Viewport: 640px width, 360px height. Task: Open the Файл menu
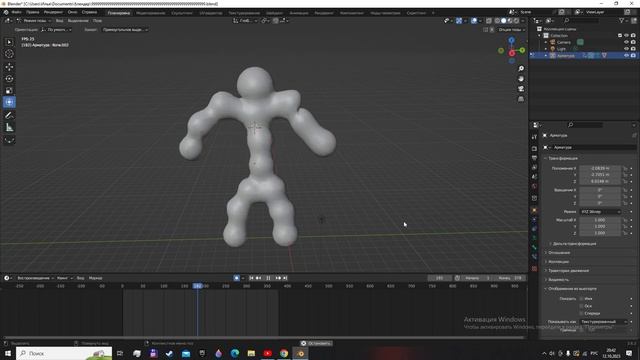click(x=16, y=12)
